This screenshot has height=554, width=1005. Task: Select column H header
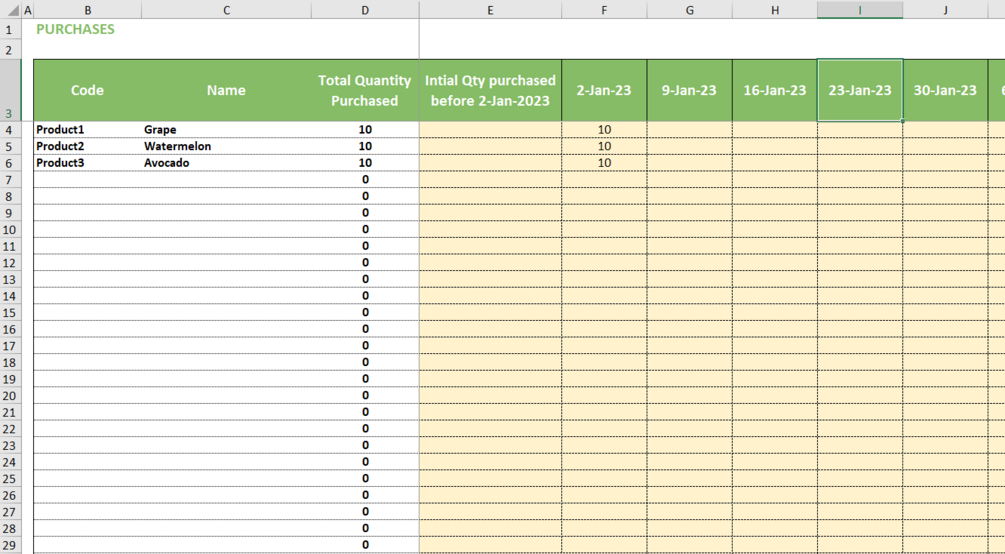click(x=774, y=10)
